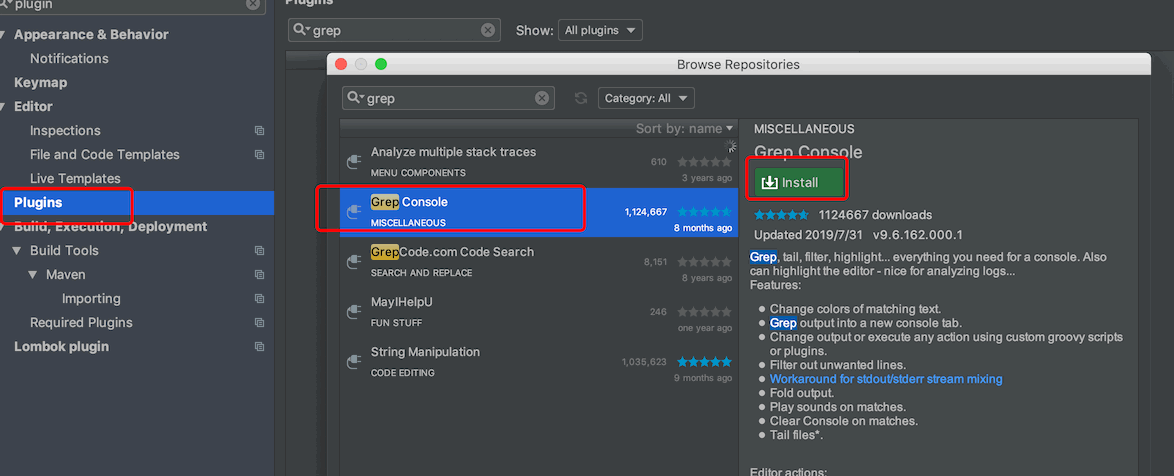Collapse the Maven node
The width and height of the screenshot is (1174, 476).
[32, 275]
